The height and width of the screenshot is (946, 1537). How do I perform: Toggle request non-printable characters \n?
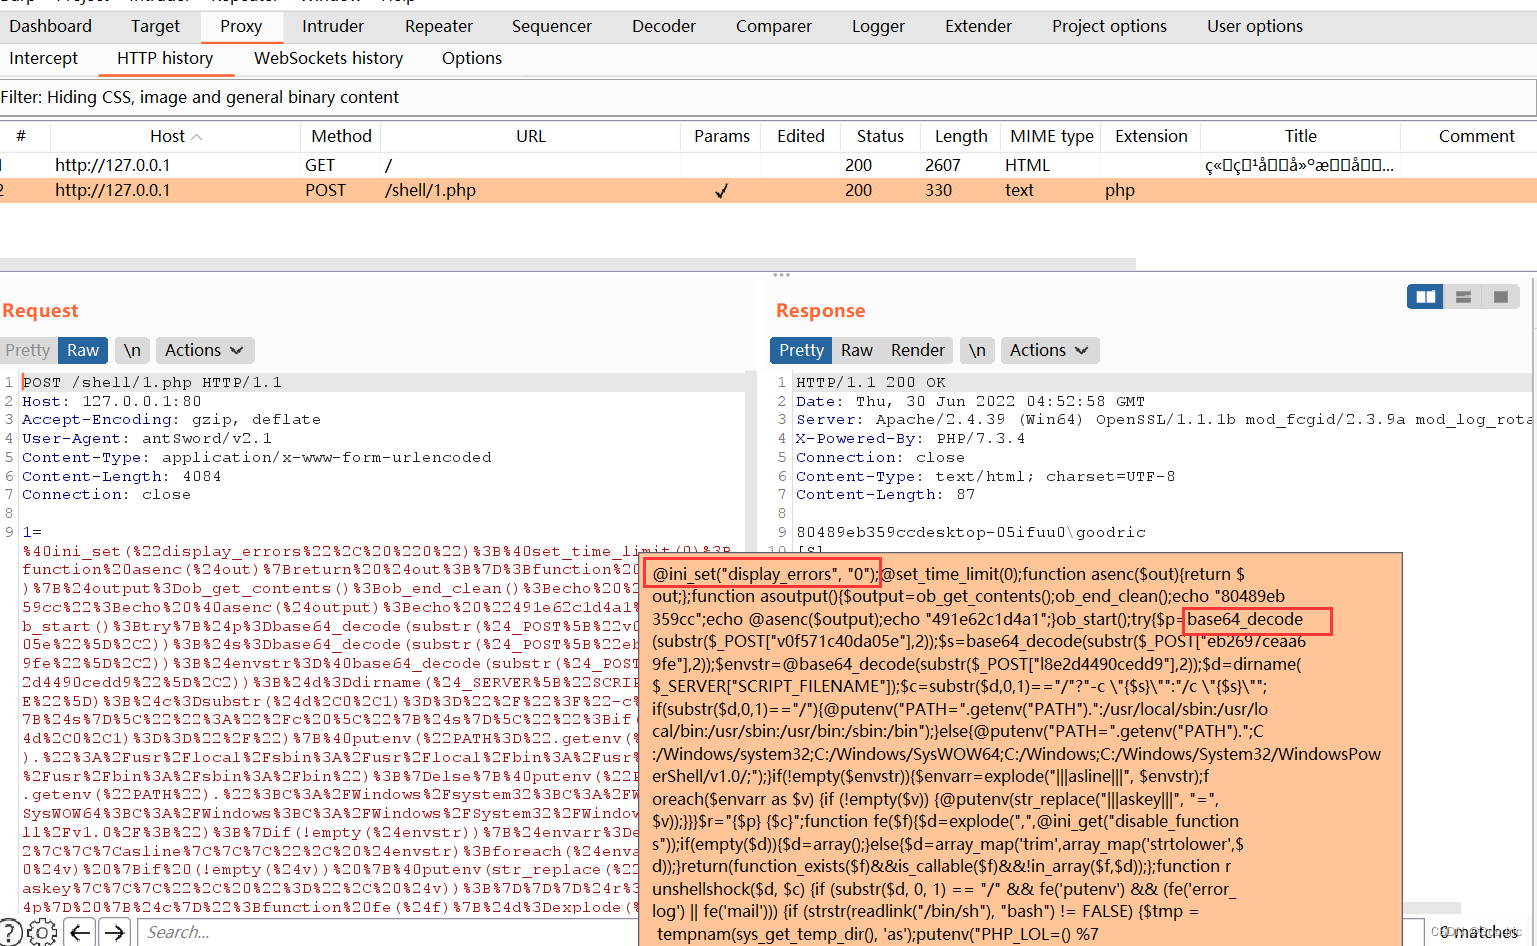click(132, 350)
